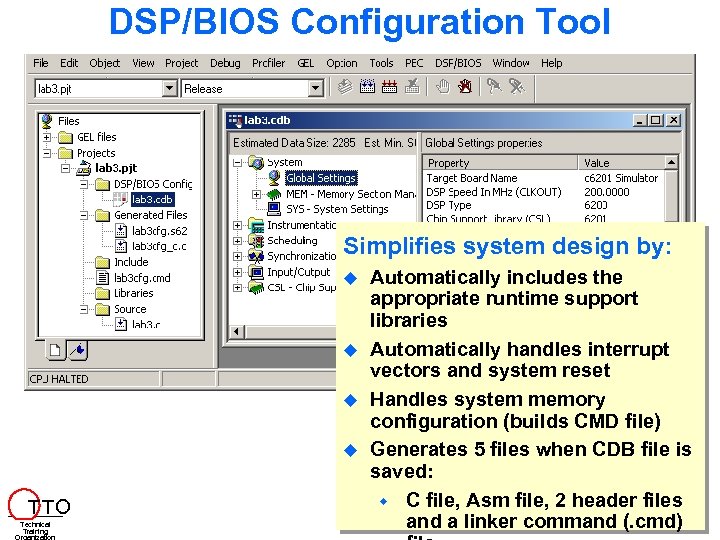The image size is (720, 540).
Task: Click the Synchronization node icon
Action: (x=256, y=256)
